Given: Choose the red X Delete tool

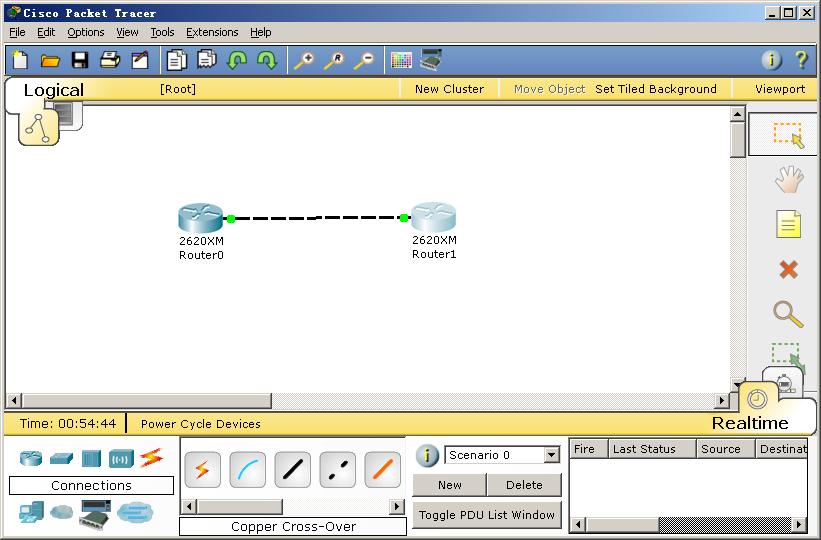Looking at the screenshot, I should click(x=789, y=270).
